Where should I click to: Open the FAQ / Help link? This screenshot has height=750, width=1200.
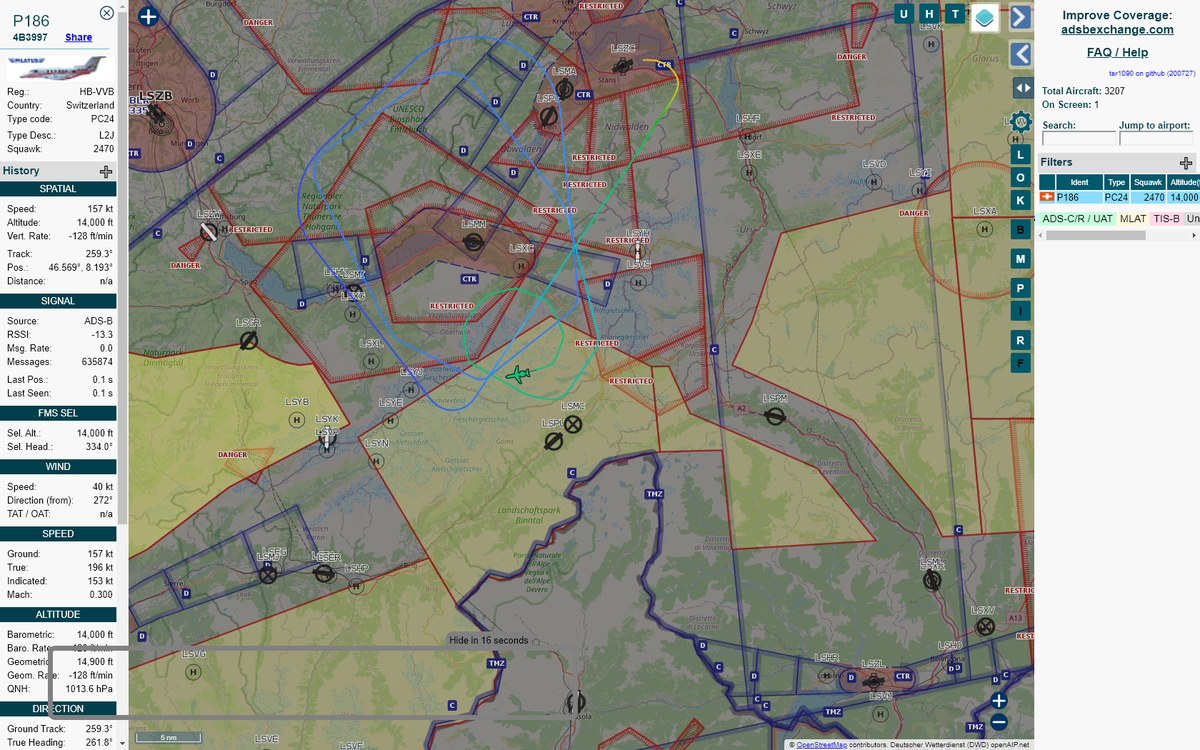coord(1117,52)
